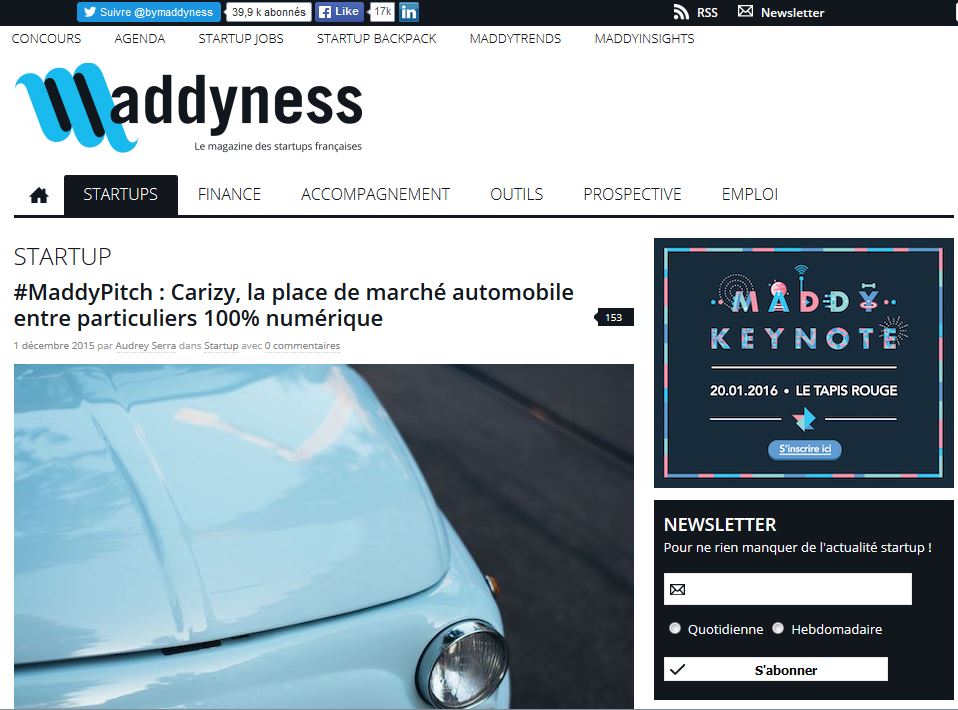Open the #MaddyPitch Carizy article title

click(293, 305)
